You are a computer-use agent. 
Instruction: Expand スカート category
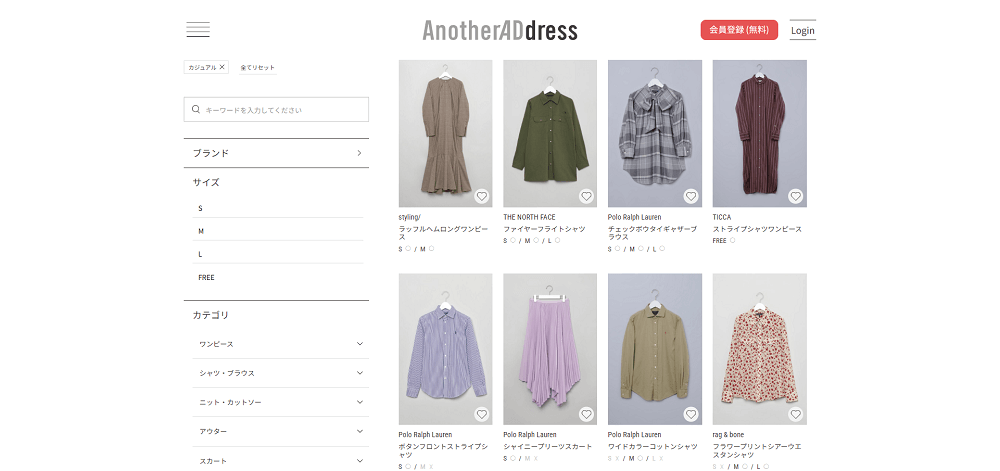[281, 461]
